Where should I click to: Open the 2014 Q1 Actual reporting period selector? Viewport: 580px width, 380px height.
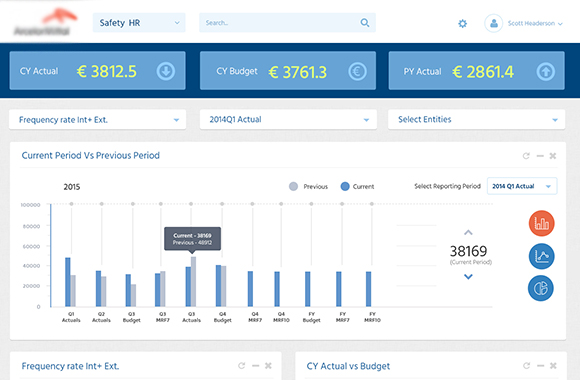pos(522,186)
